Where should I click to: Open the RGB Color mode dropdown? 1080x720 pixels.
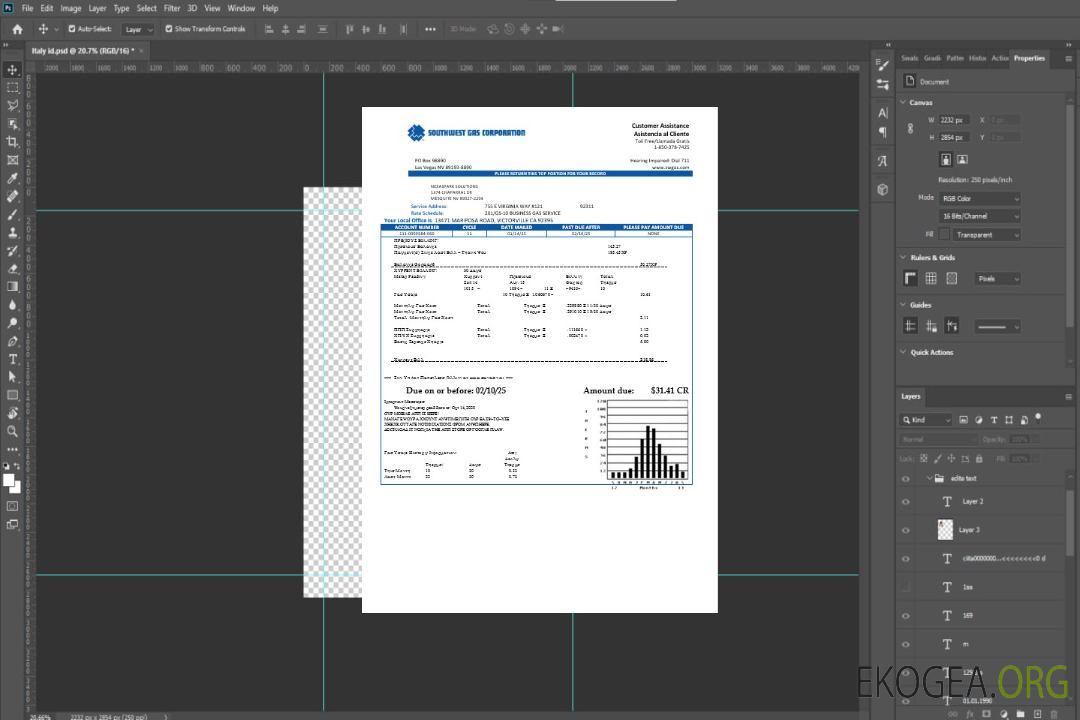[x=980, y=198]
